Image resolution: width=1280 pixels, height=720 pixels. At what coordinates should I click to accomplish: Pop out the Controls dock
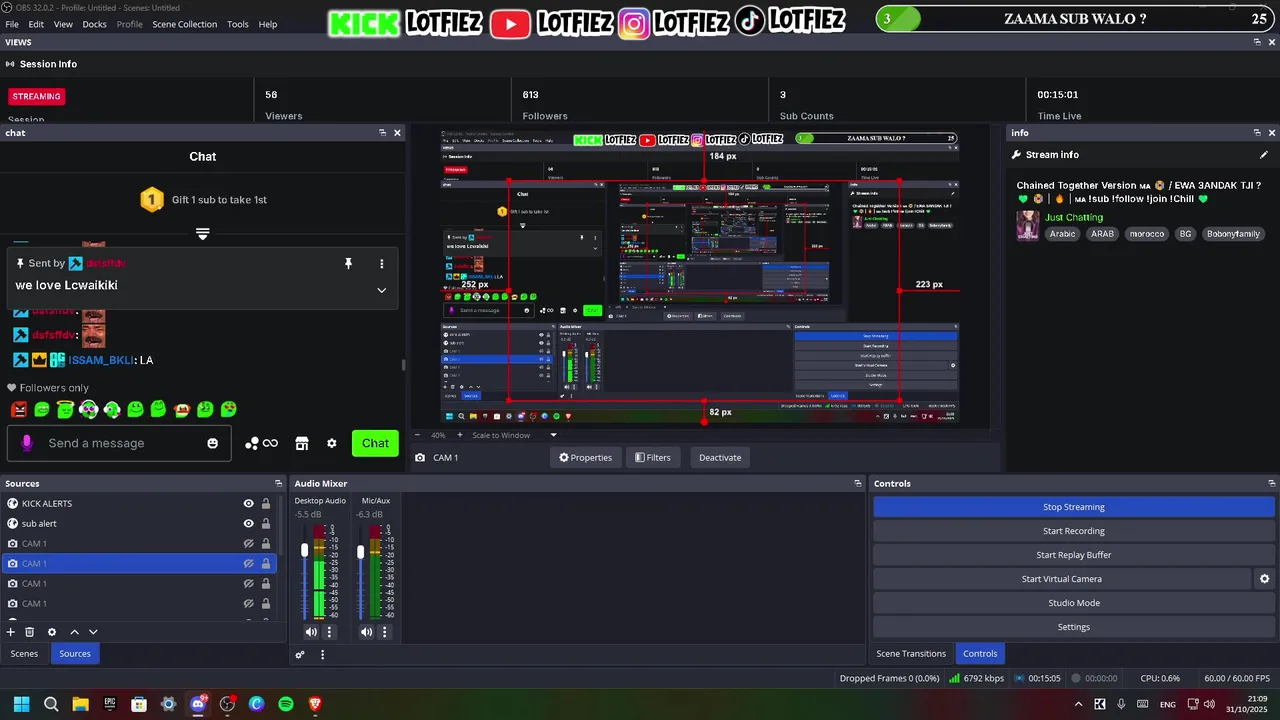1271,484
